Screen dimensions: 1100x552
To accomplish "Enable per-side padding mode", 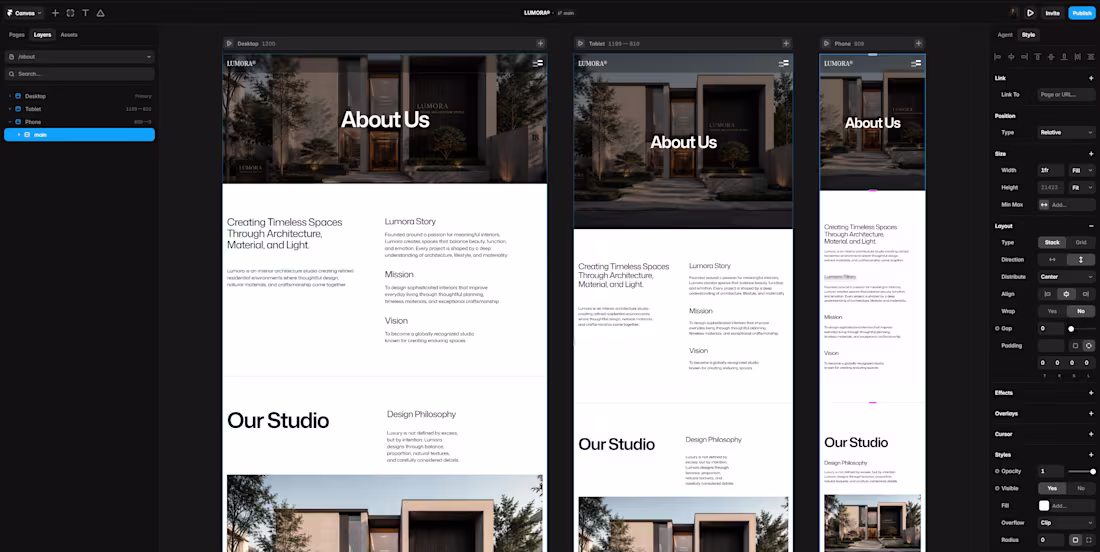I will [x=1088, y=346].
